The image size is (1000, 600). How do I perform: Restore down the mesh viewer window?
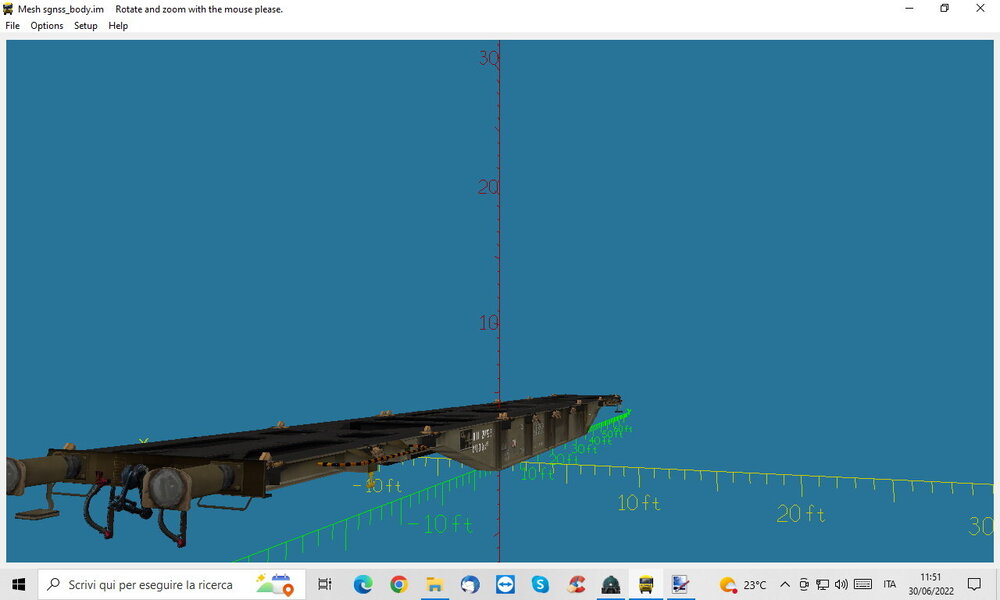click(945, 8)
